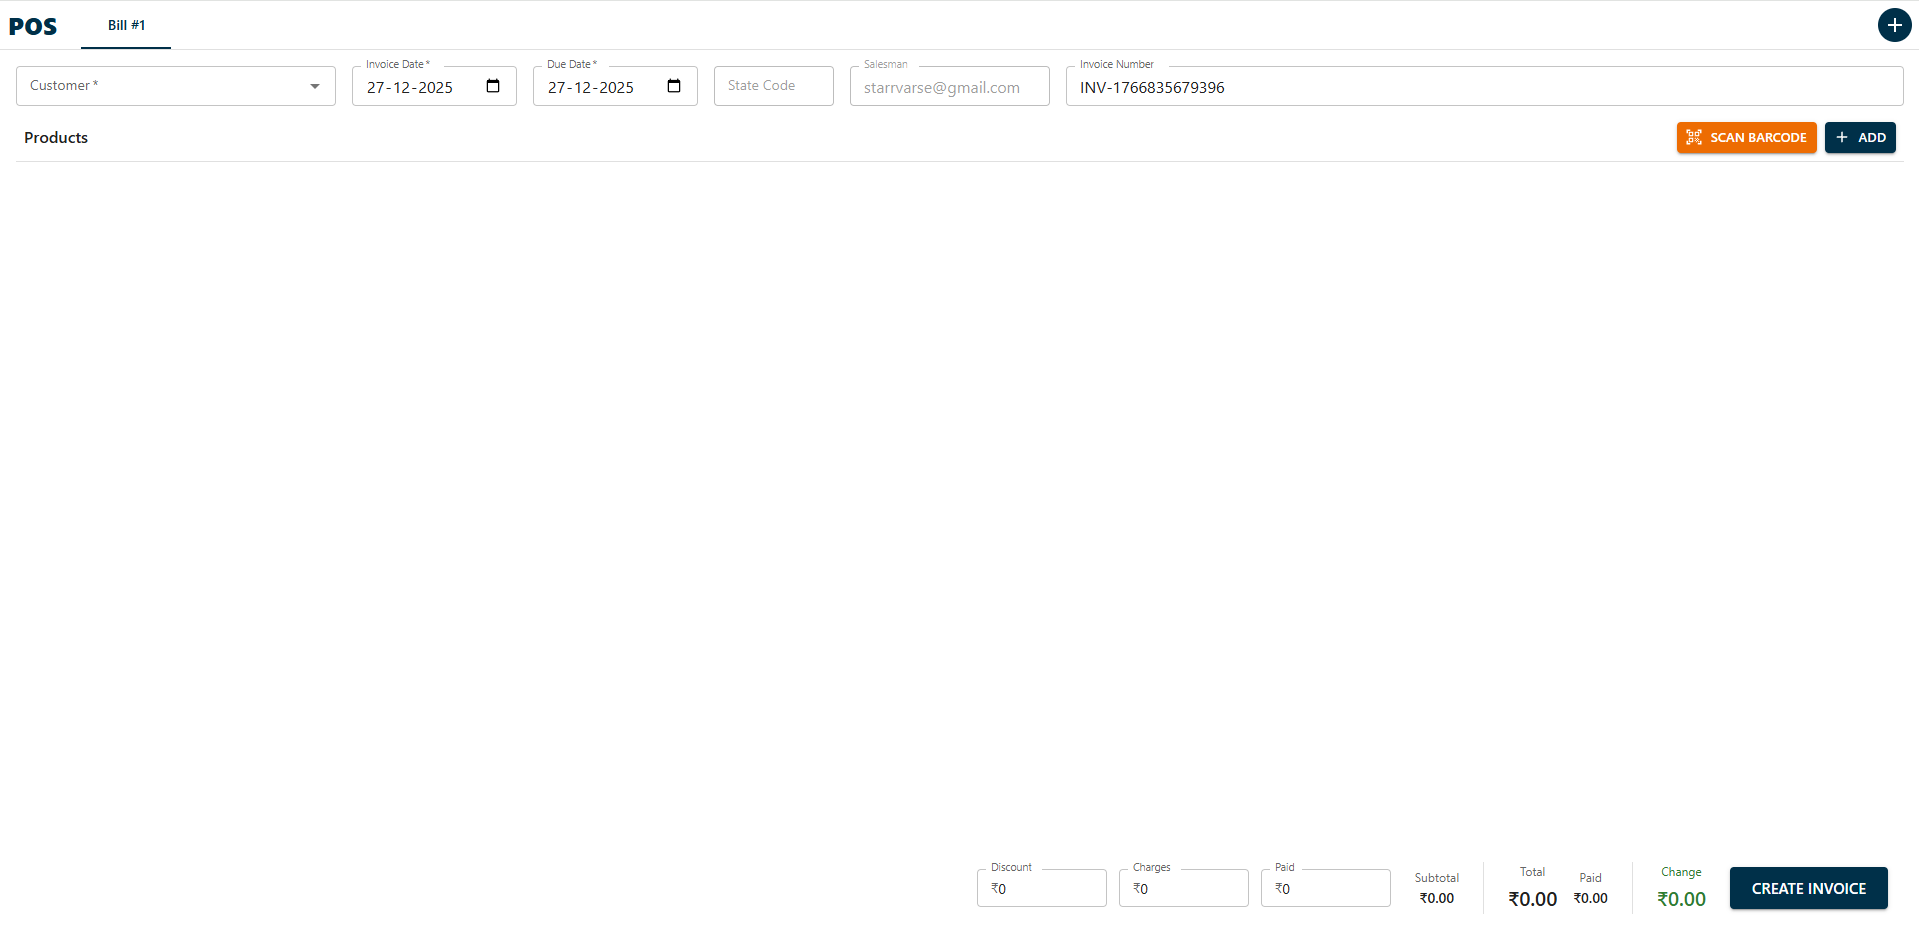
Task: Click inside the Discount amount field
Action: (x=1040, y=888)
